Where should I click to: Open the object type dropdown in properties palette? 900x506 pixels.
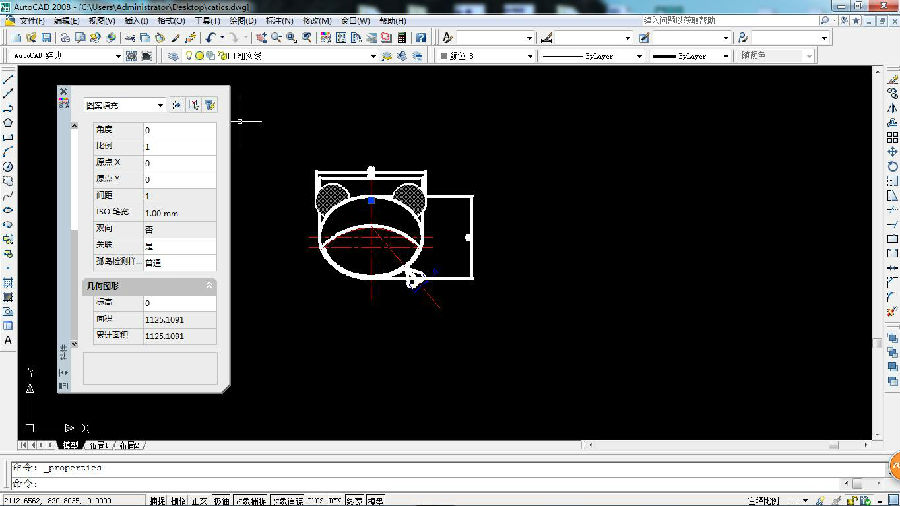160,105
